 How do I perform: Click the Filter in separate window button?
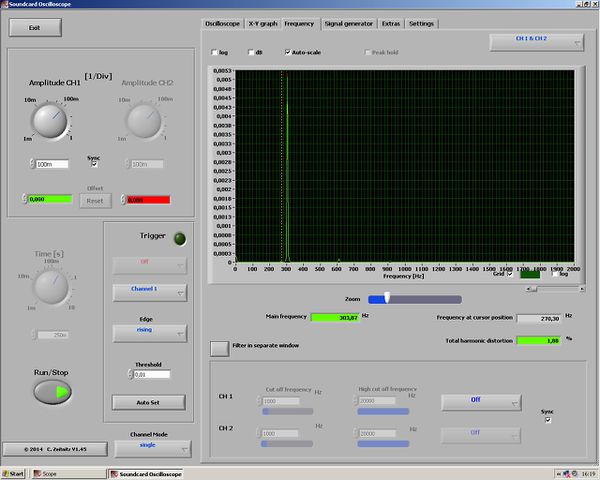[219, 348]
